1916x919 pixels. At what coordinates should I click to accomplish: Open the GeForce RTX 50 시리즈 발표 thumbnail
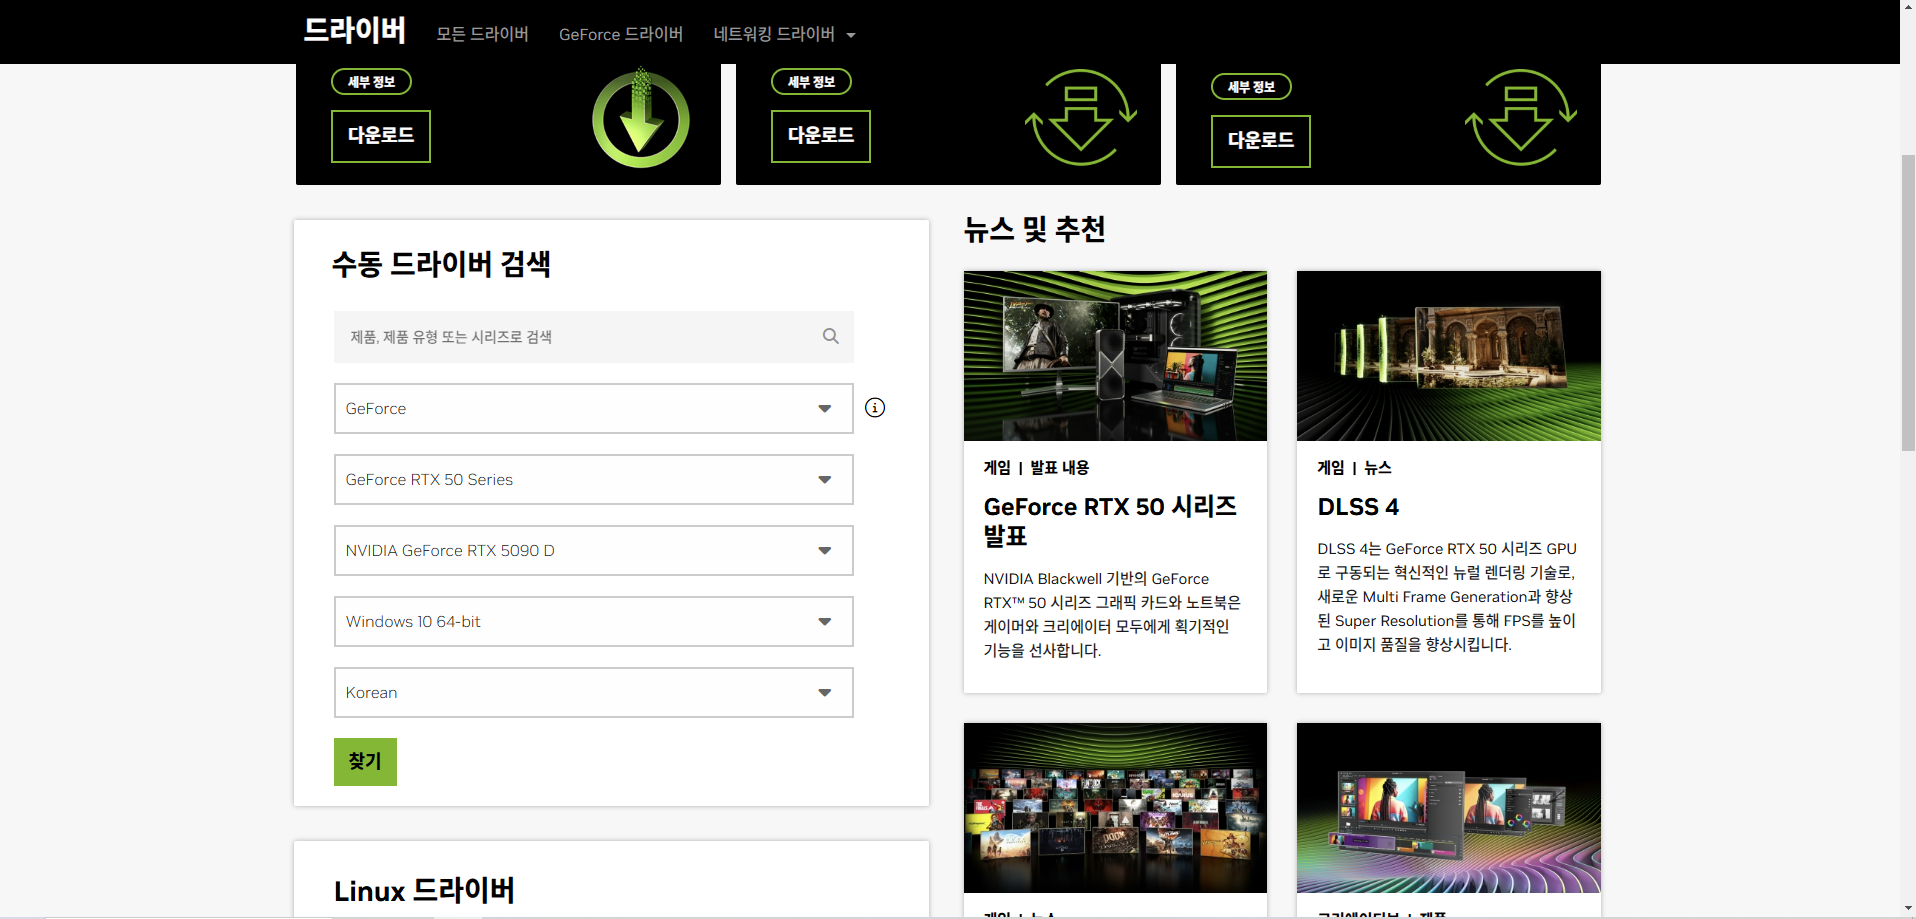pos(1115,356)
